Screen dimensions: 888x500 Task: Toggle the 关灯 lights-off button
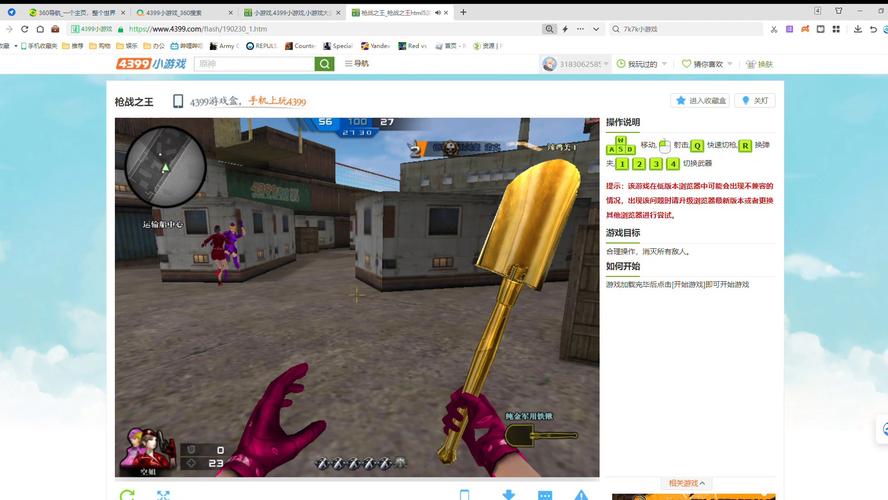click(x=755, y=101)
